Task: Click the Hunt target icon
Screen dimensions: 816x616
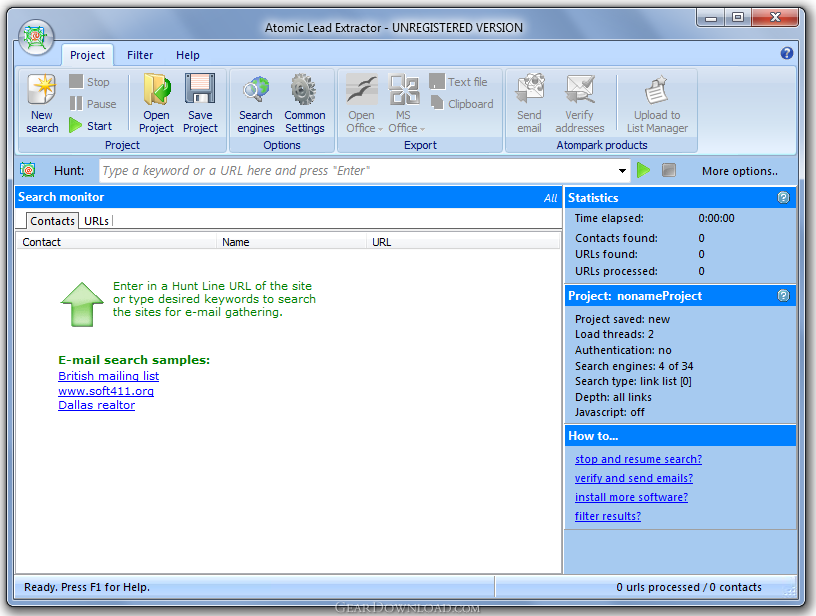Action: (28, 170)
